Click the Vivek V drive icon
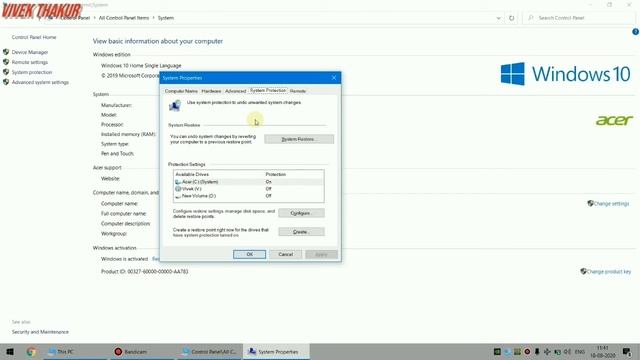 (178, 189)
